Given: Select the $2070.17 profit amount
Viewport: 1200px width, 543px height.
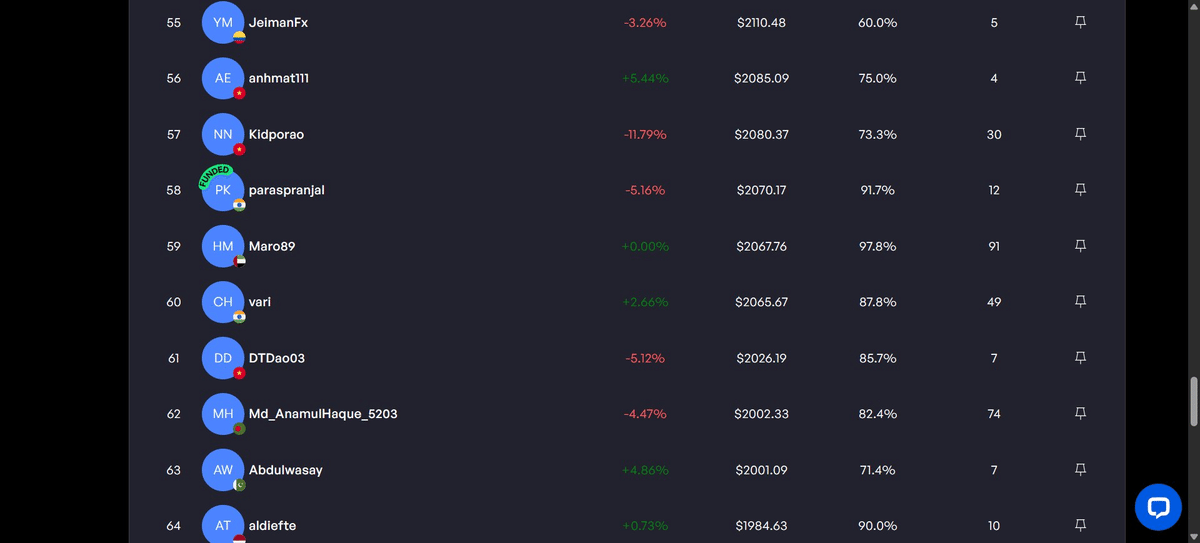Looking at the screenshot, I should 761,190.
